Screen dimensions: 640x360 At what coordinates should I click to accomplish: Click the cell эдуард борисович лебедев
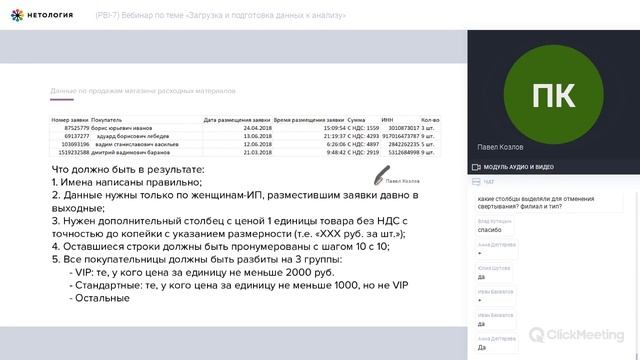133,136
